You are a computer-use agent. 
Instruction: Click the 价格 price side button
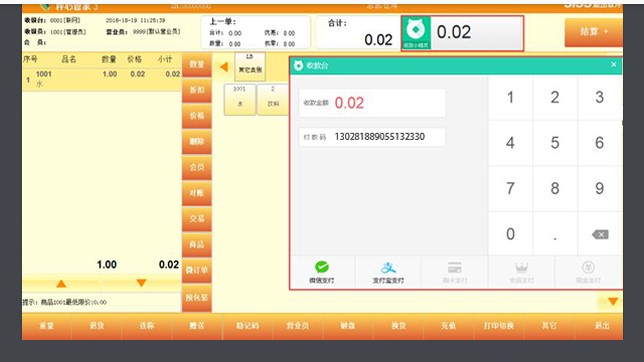(197, 116)
